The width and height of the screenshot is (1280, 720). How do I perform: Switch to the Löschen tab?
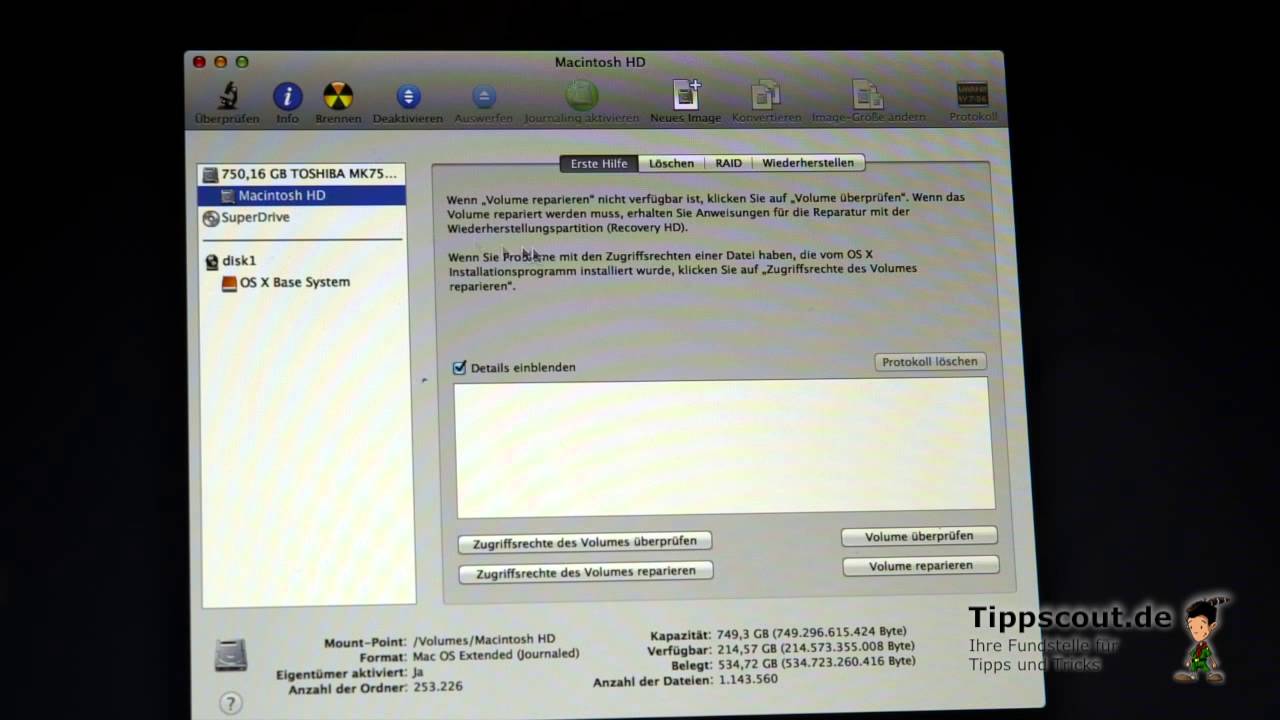671,163
